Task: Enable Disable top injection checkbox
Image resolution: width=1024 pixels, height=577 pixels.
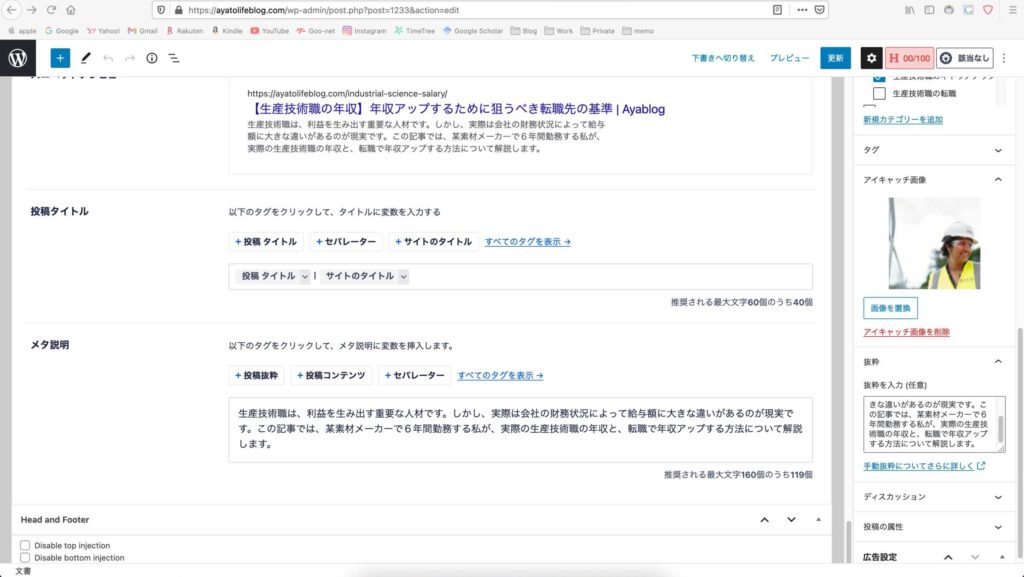Action: pyautogui.click(x=25, y=545)
